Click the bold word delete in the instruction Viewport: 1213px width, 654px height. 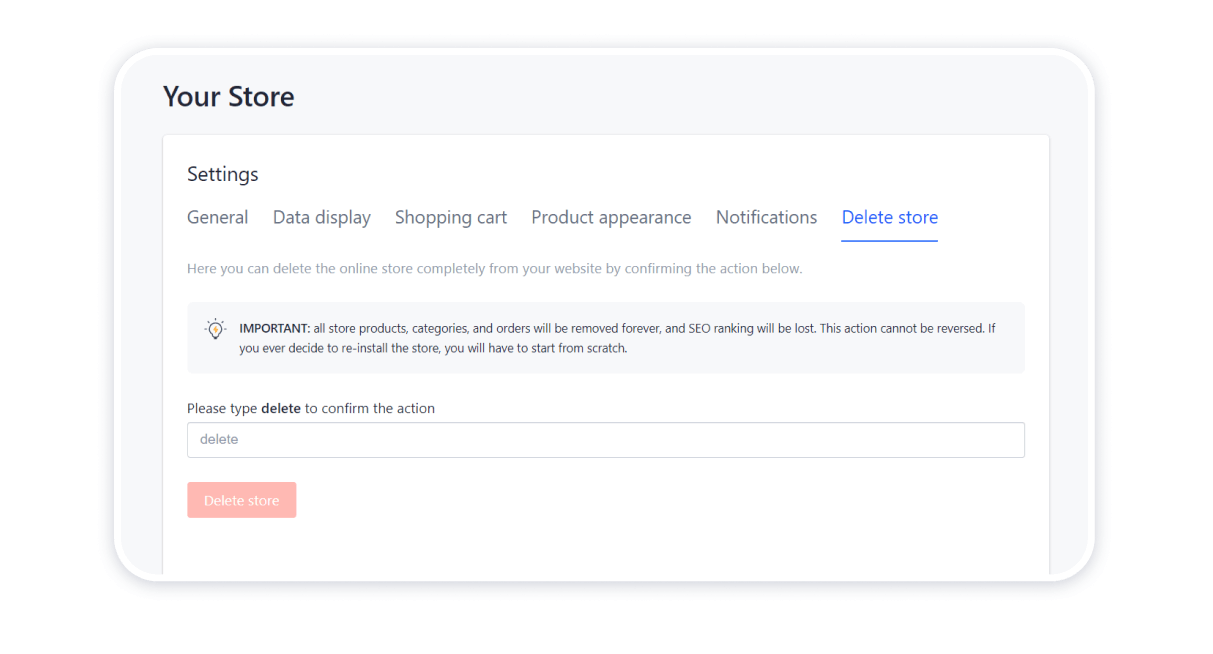tap(280, 408)
